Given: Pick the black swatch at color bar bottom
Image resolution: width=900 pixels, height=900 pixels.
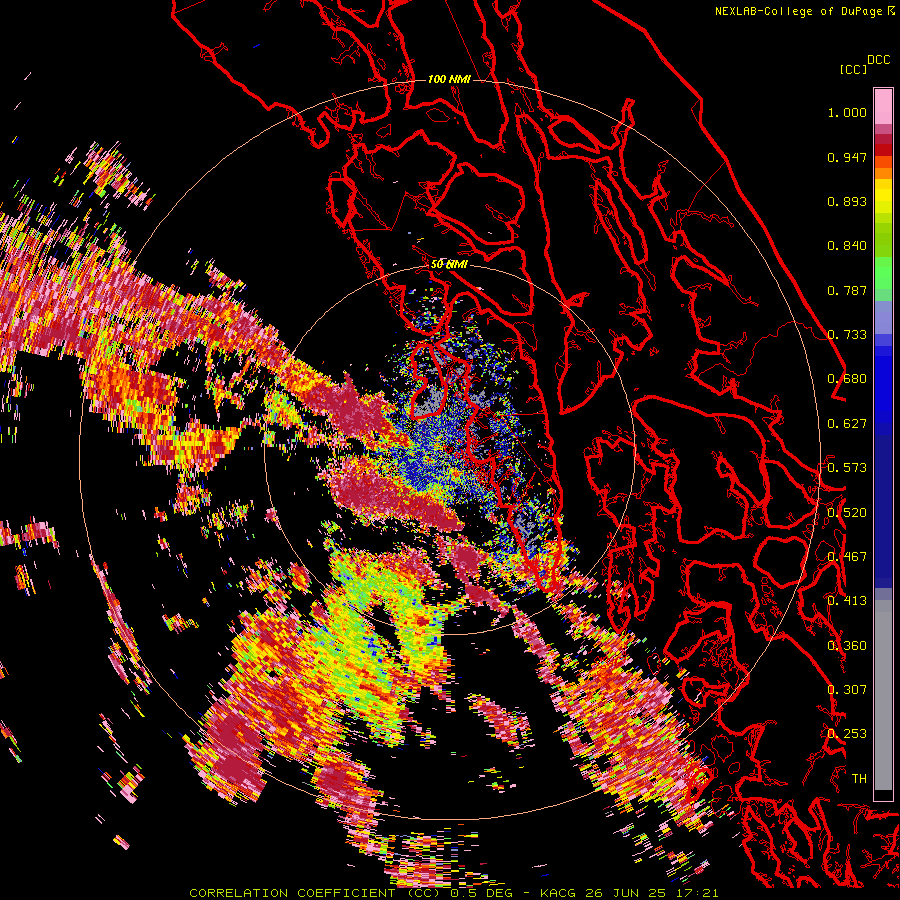Looking at the screenshot, I should coord(883,796).
